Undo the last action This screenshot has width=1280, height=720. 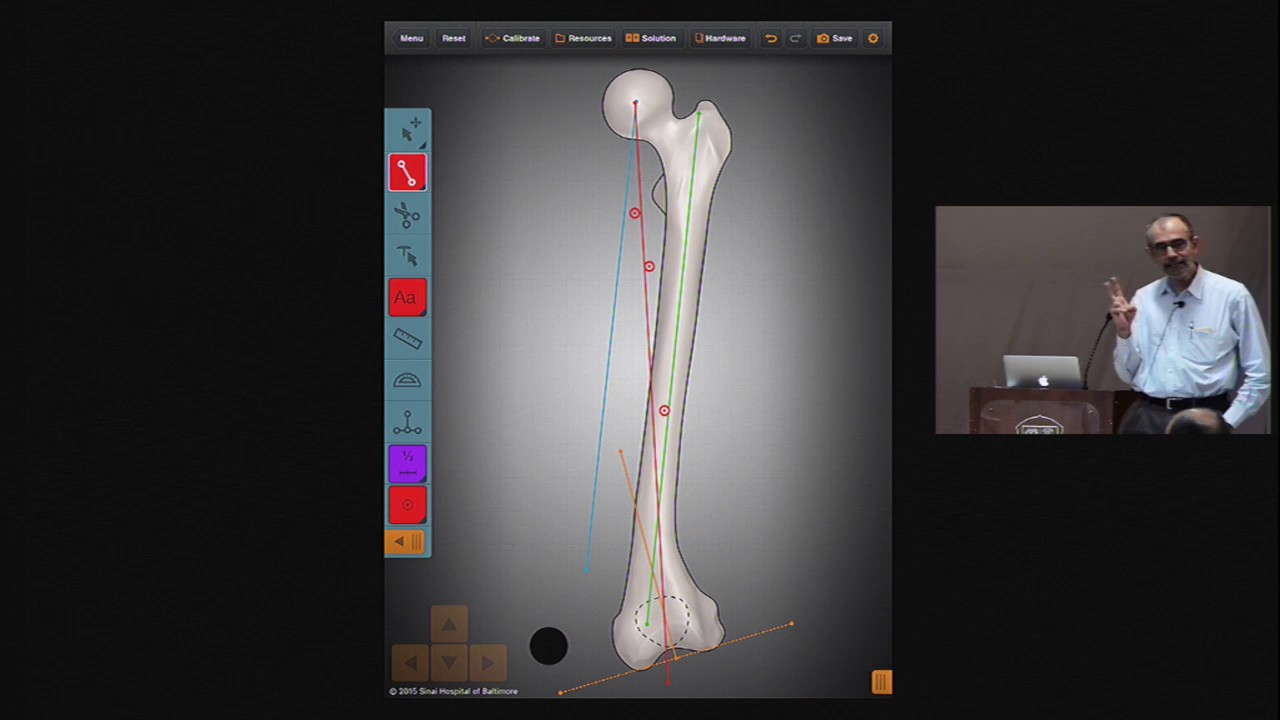click(771, 38)
